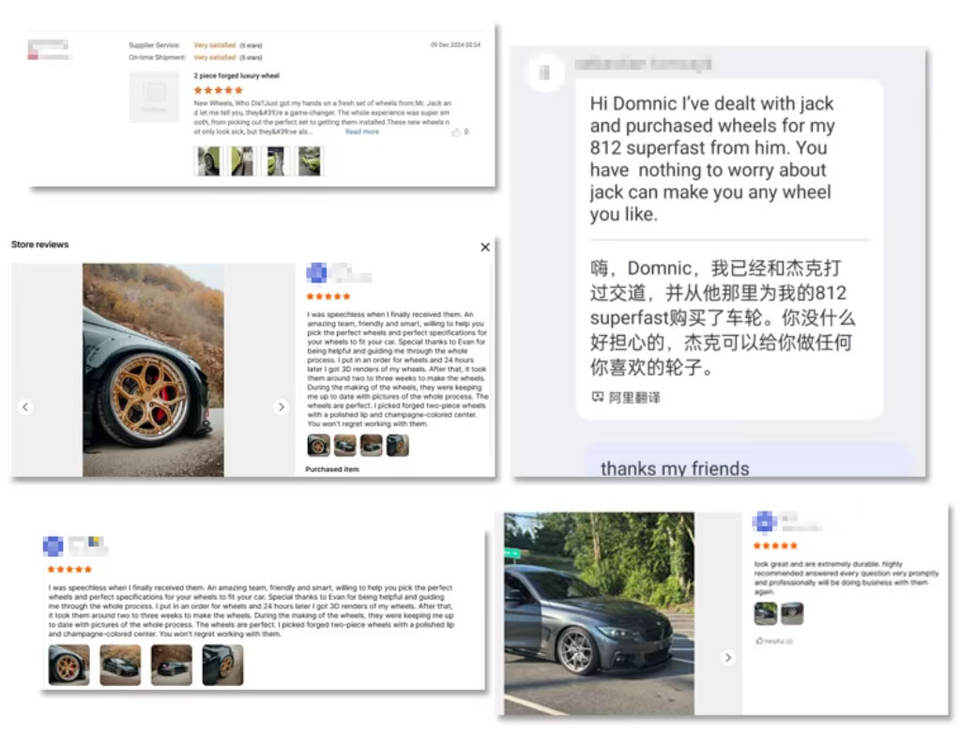Go to next photo in gold wheel review
Viewport: 960px width, 732px height.
pos(281,406)
